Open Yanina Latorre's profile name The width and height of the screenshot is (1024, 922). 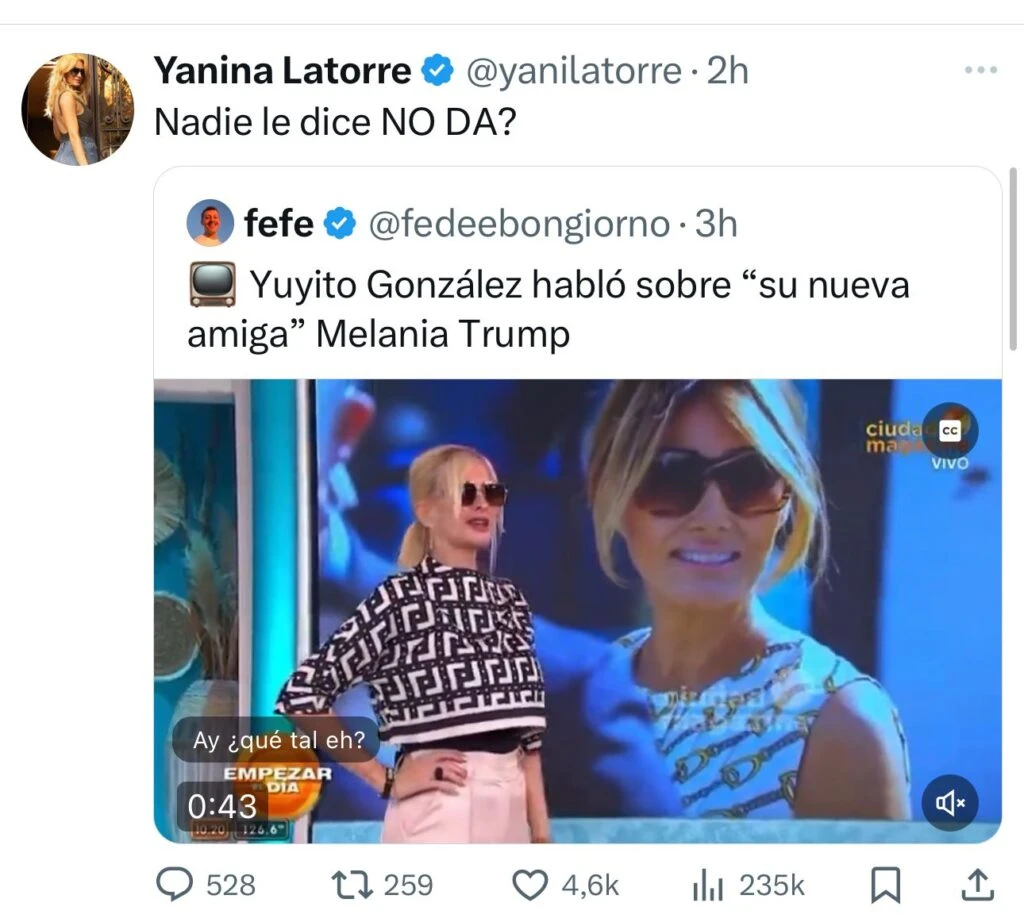pos(282,71)
